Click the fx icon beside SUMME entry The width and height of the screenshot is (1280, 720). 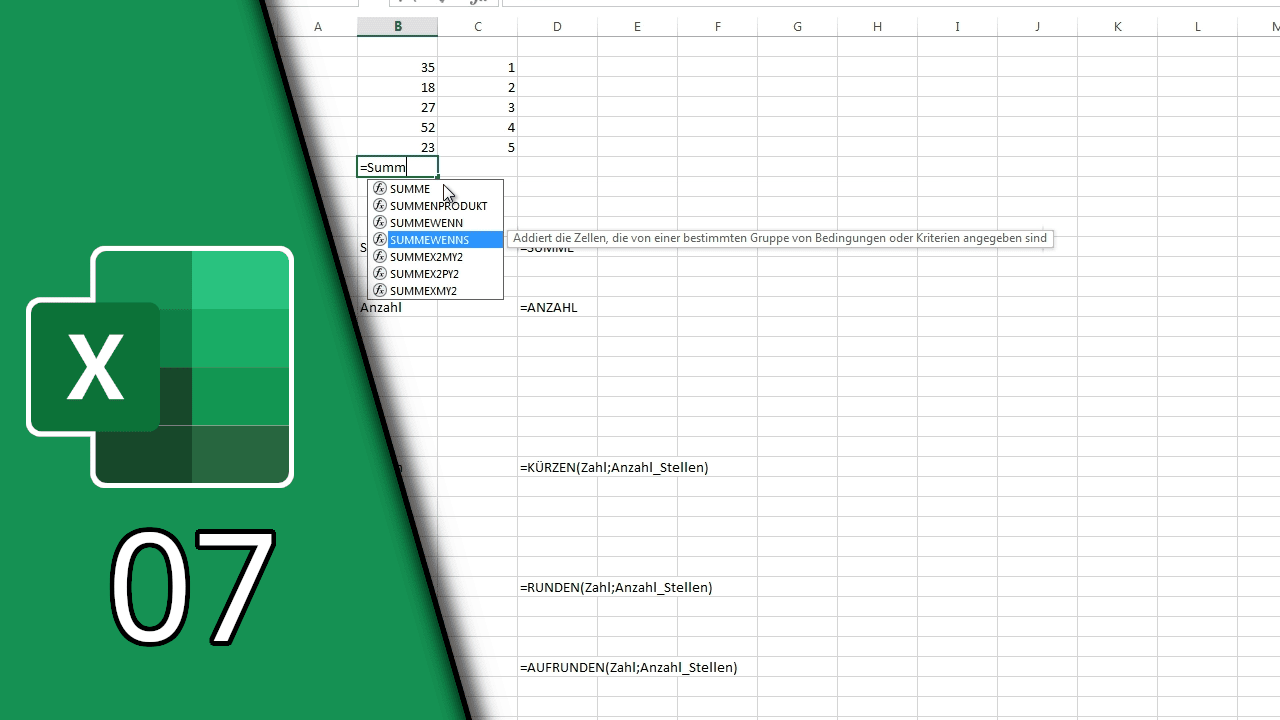[x=380, y=188]
